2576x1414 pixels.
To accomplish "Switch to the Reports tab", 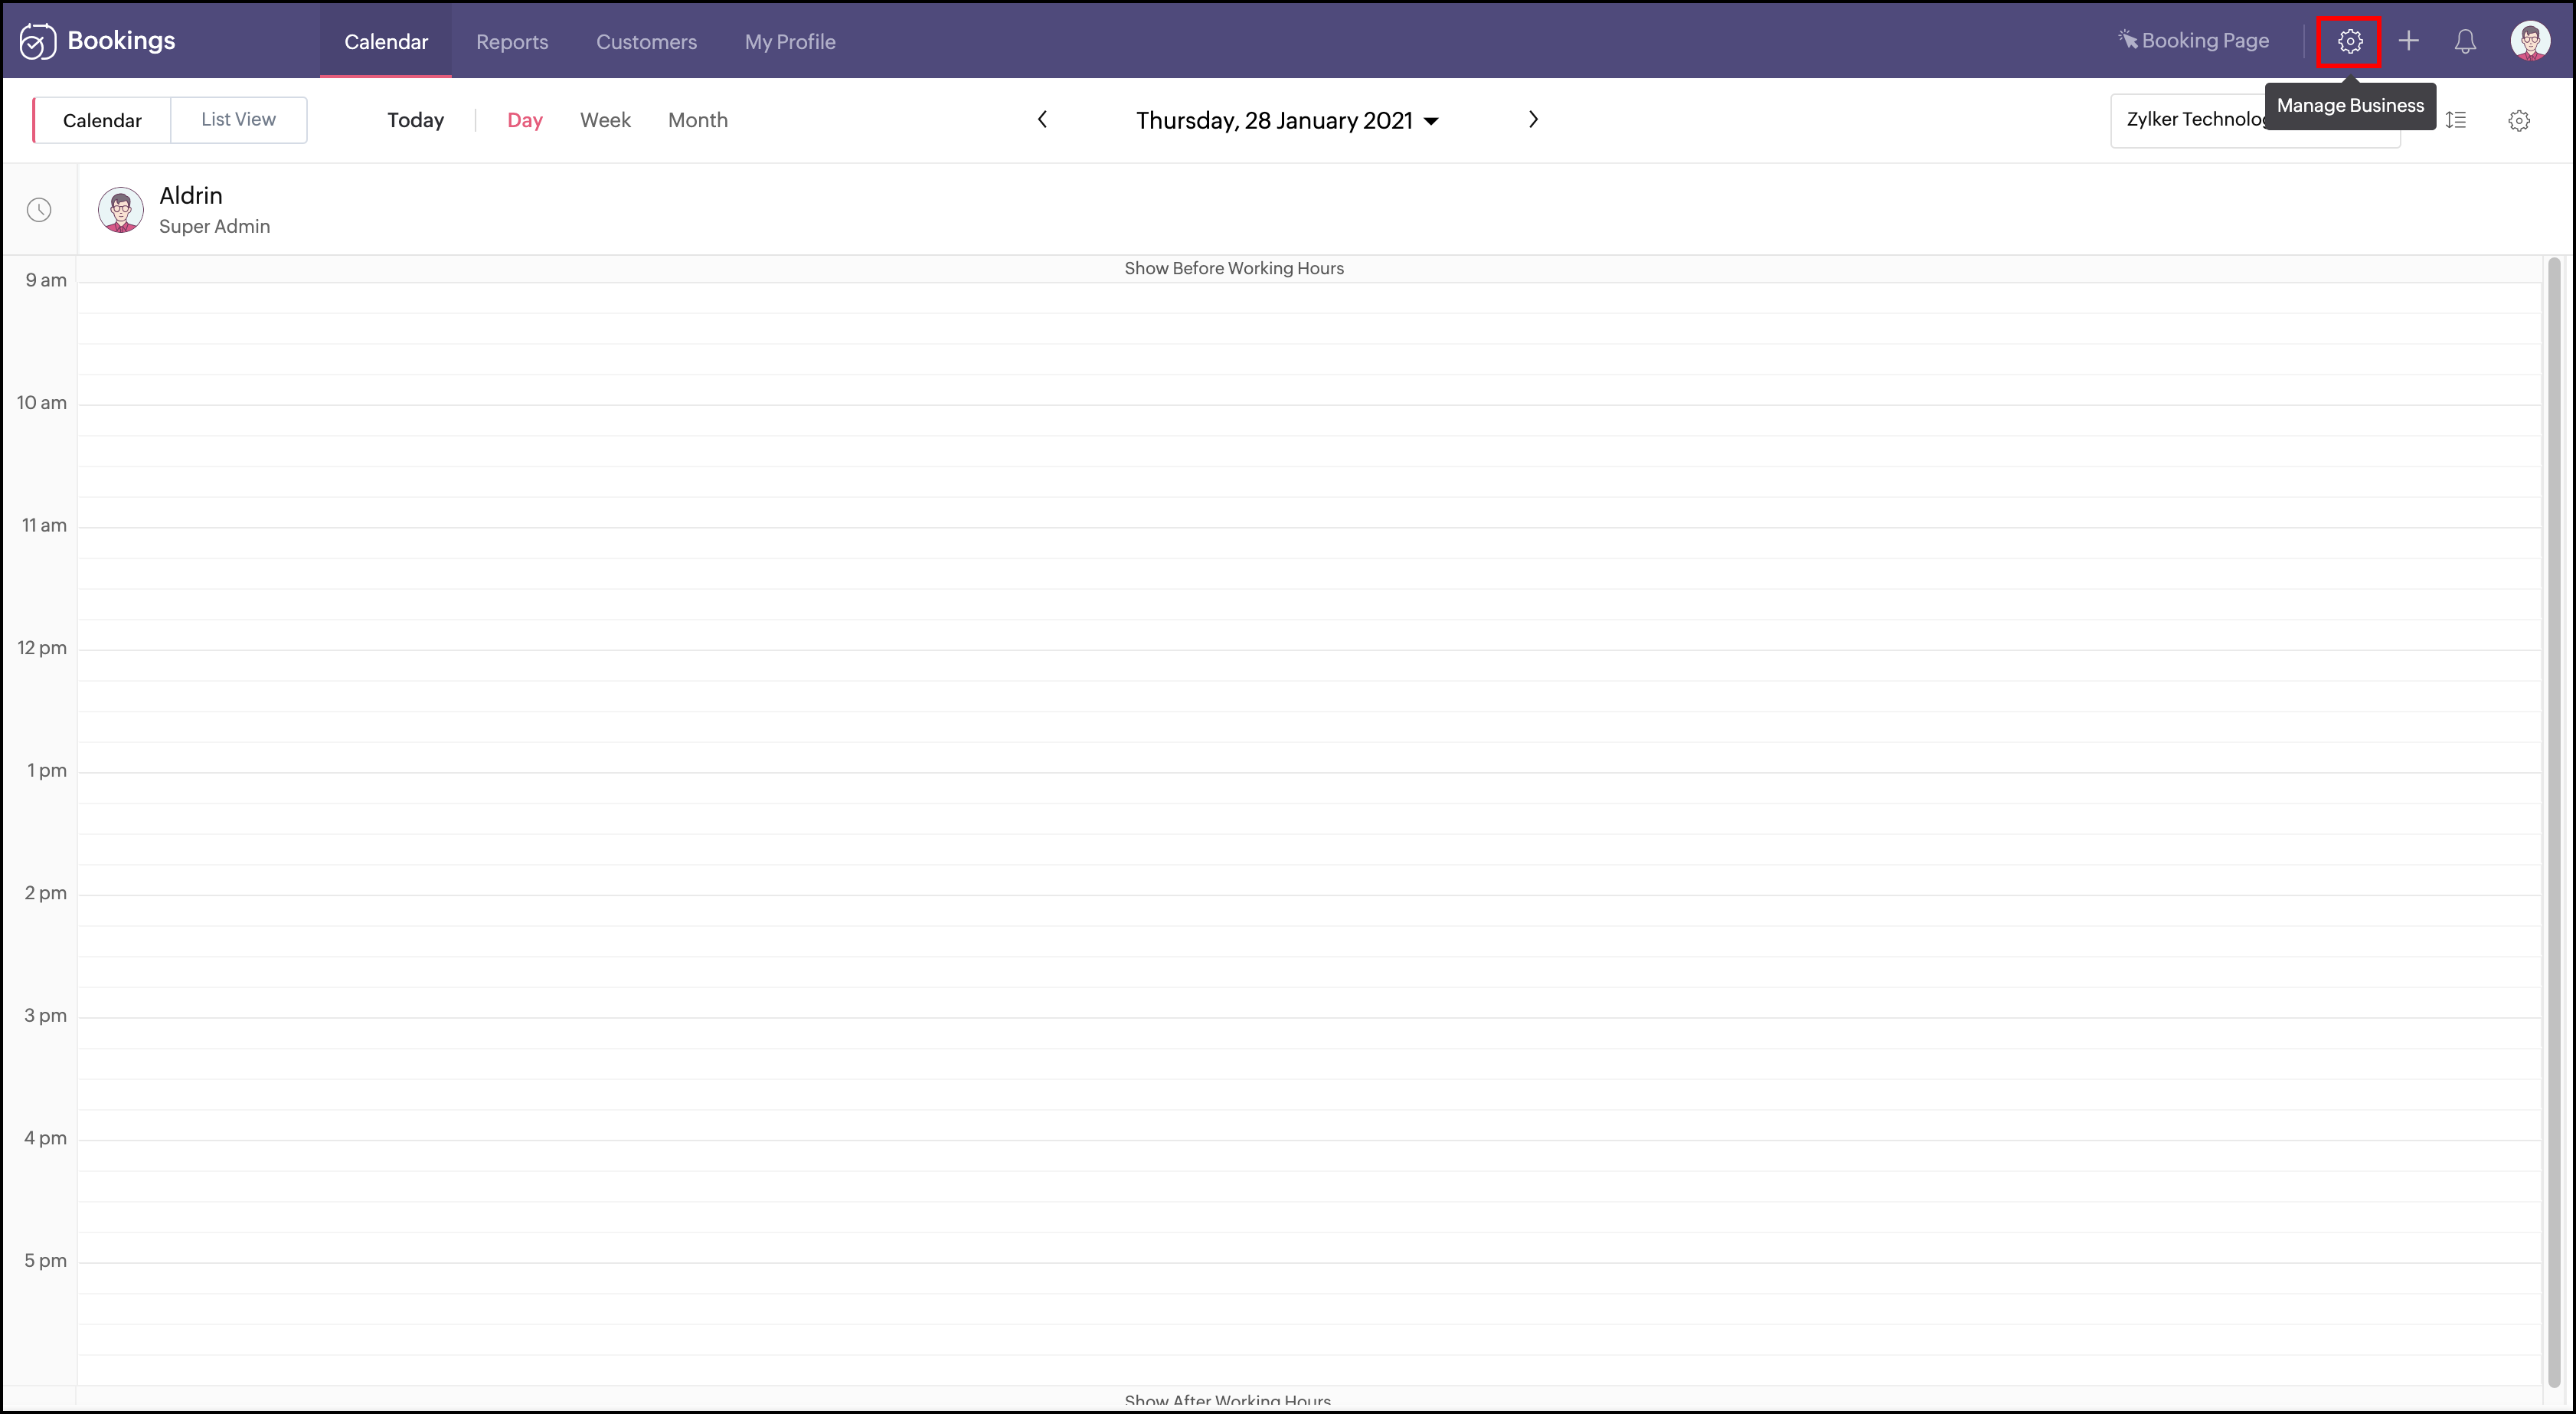I will [511, 41].
